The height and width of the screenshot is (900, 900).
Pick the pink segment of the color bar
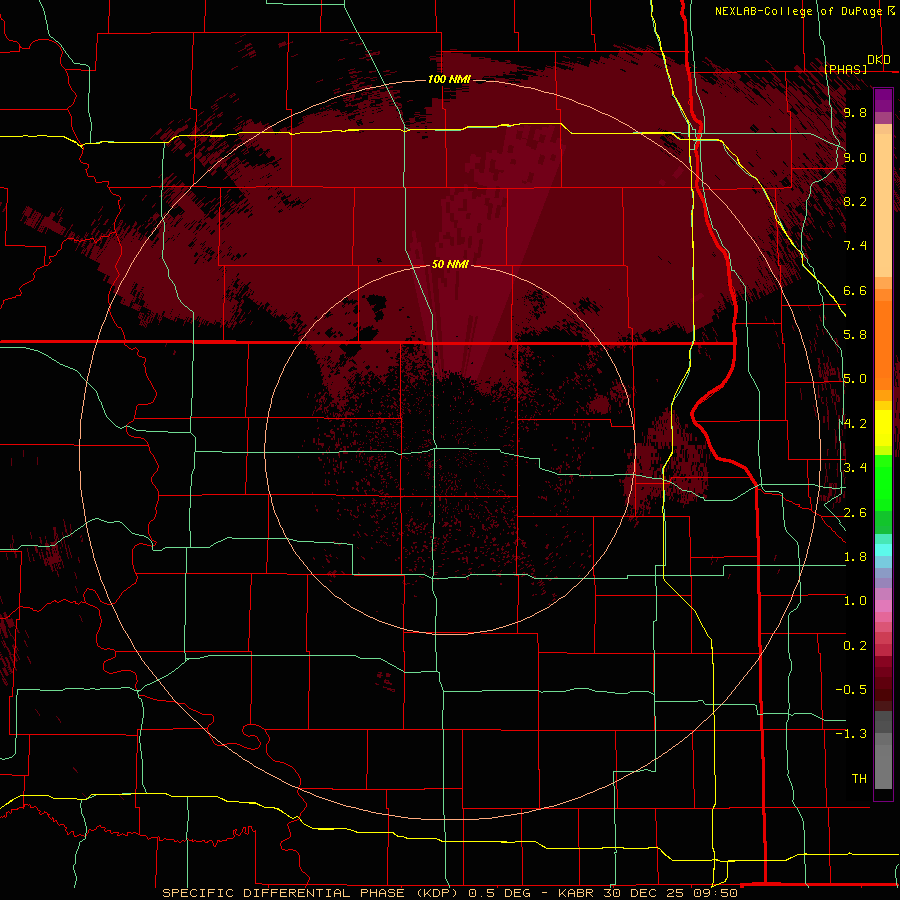(x=883, y=606)
